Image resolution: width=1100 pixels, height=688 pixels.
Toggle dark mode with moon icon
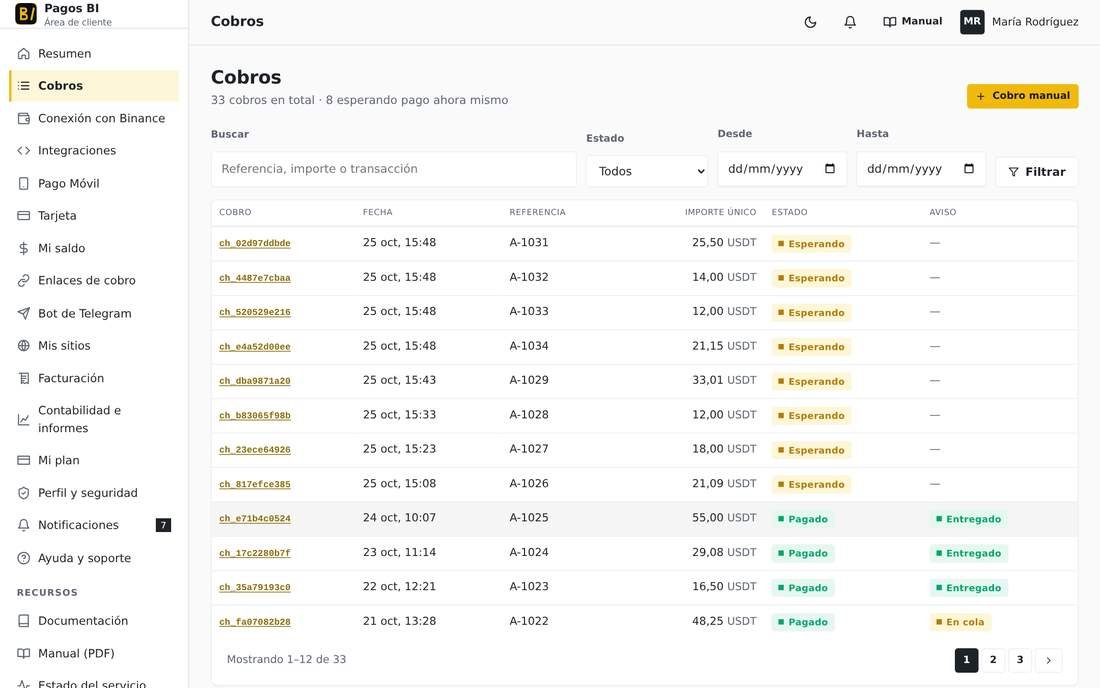(x=810, y=22)
